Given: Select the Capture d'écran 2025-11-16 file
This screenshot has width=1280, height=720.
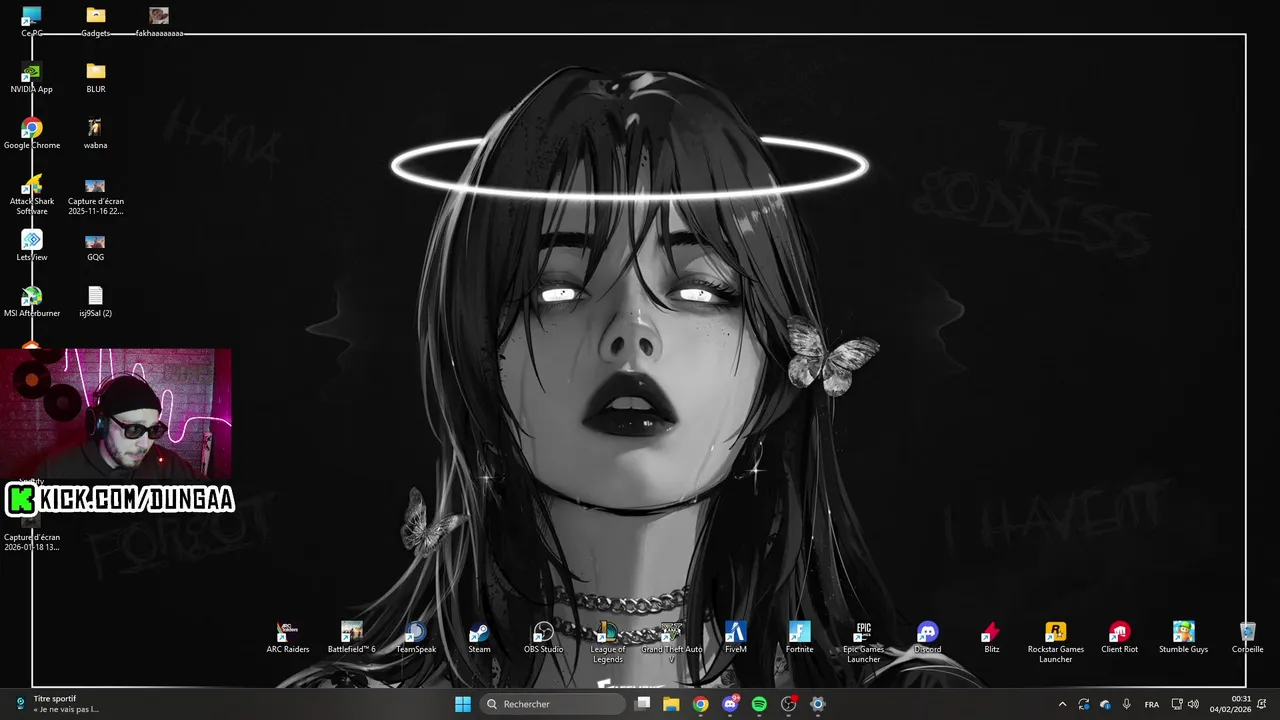Looking at the screenshot, I should pyautogui.click(x=96, y=195).
